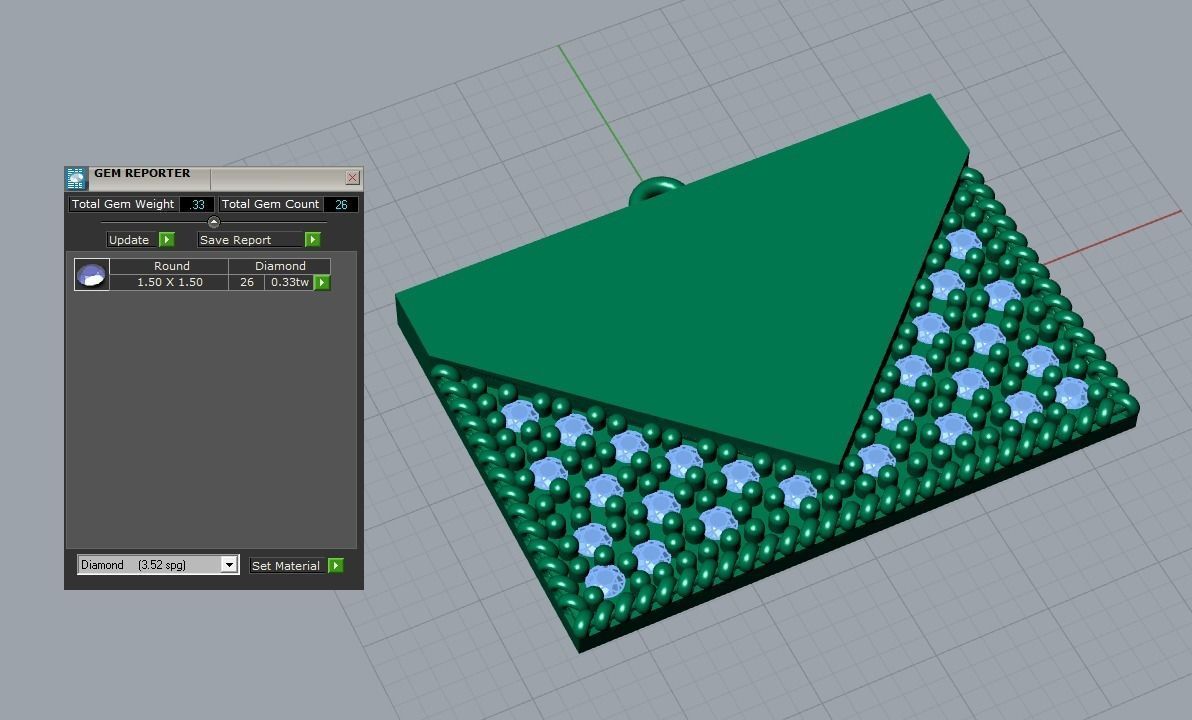Viewport: 1192px width, 720px height.
Task: Collapse the panel using the round divider handle
Action: 214,222
